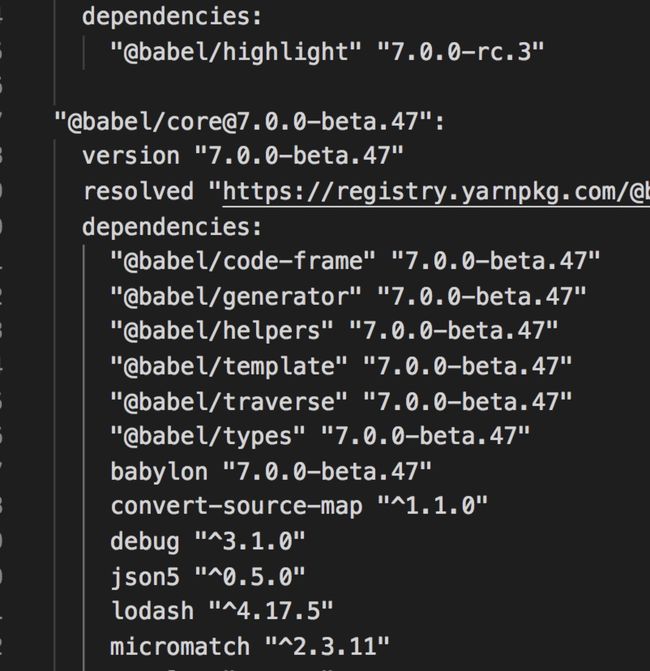
Task: Open the registry.yarnpkg.com resolved URL link
Action: point(436,192)
